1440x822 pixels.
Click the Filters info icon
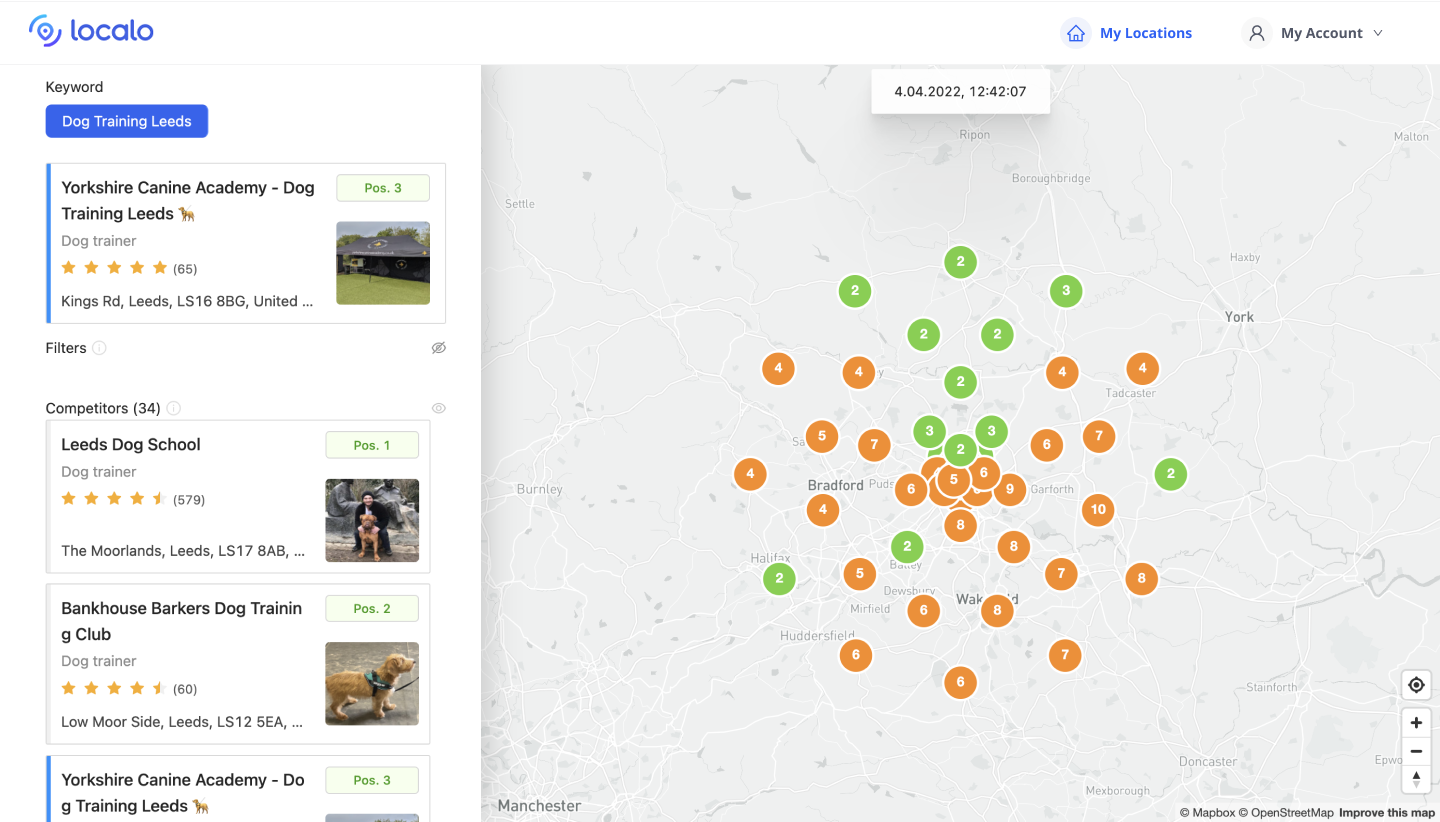click(99, 348)
